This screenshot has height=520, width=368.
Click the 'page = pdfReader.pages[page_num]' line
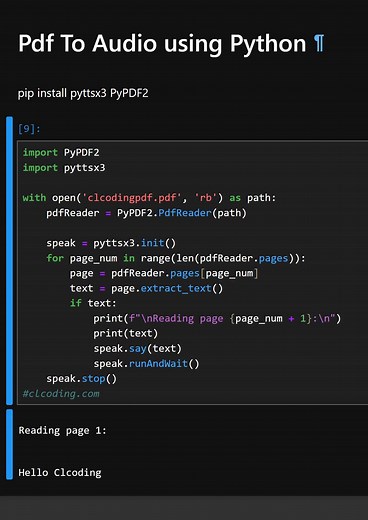[x=164, y=273]
